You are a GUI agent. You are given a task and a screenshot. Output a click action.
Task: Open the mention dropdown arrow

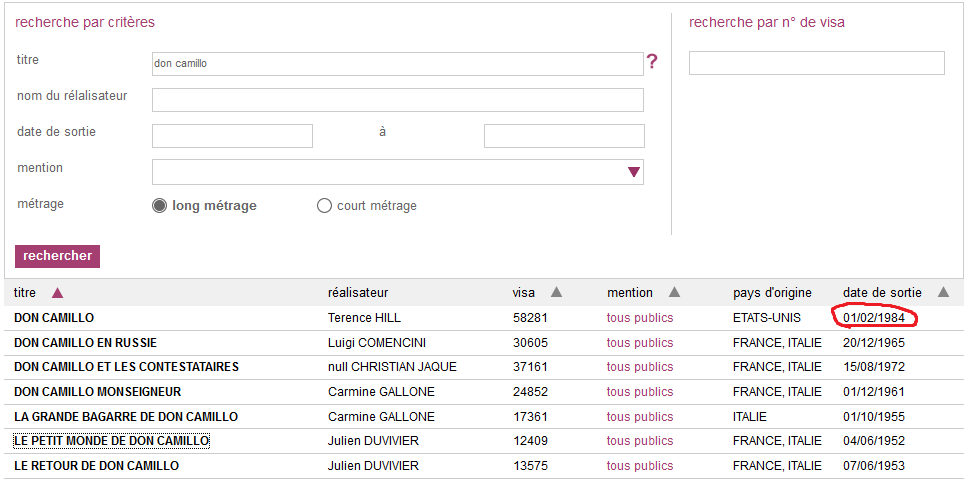pos(633,172)
